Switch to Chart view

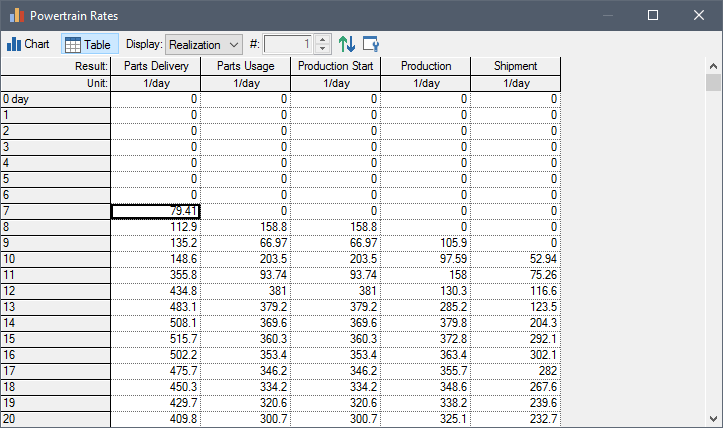pyautogui.click(x=28, y=44)
